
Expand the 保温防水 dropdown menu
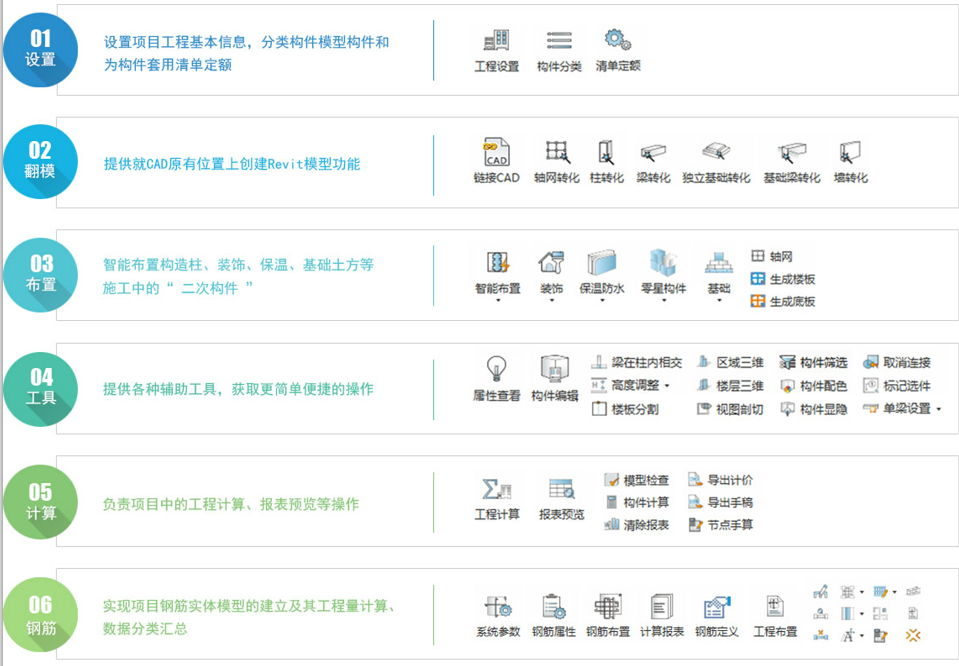click(x=602, y=300)
